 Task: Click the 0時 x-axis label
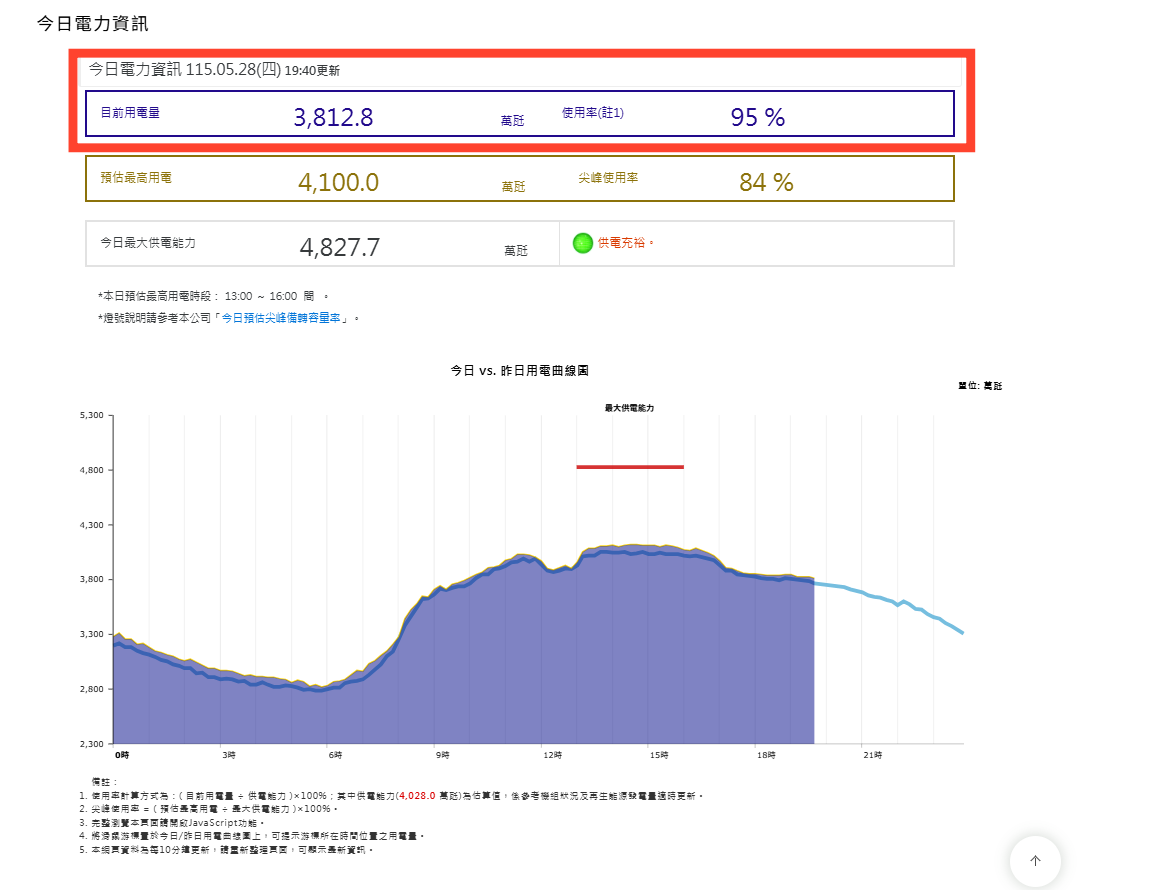(122, 755)
